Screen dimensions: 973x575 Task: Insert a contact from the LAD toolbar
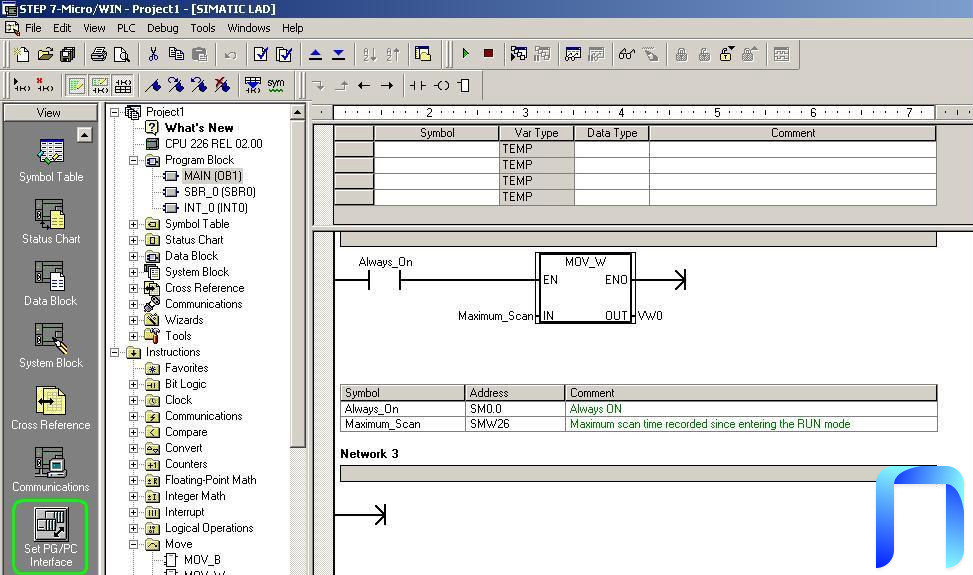coord(418,86)
